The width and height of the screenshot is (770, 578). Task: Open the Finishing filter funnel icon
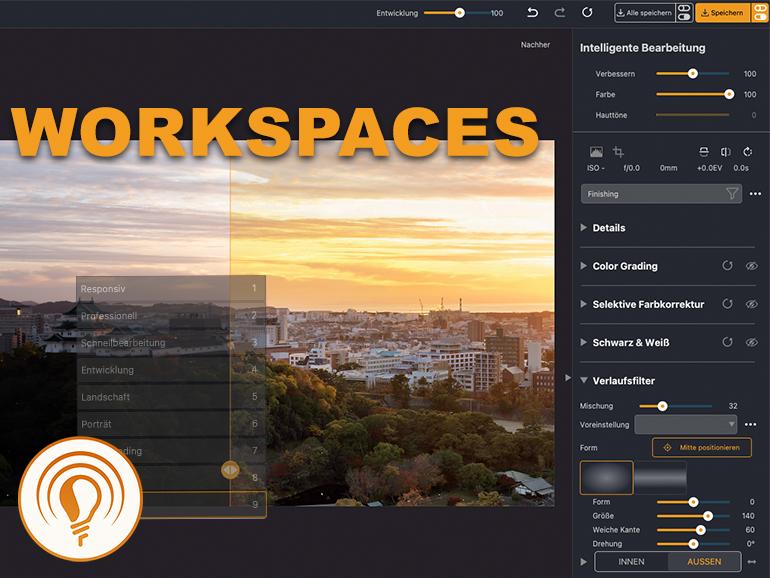(732, 194)
